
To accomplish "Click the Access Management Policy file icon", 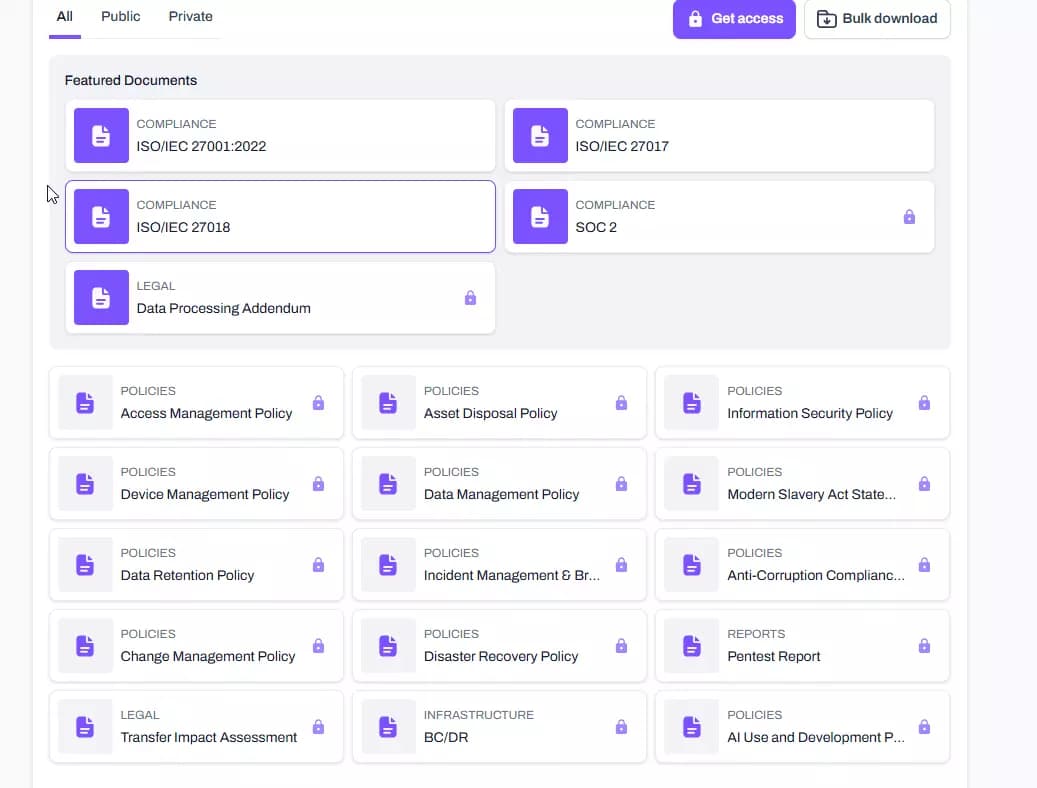I will pos(85,403).
